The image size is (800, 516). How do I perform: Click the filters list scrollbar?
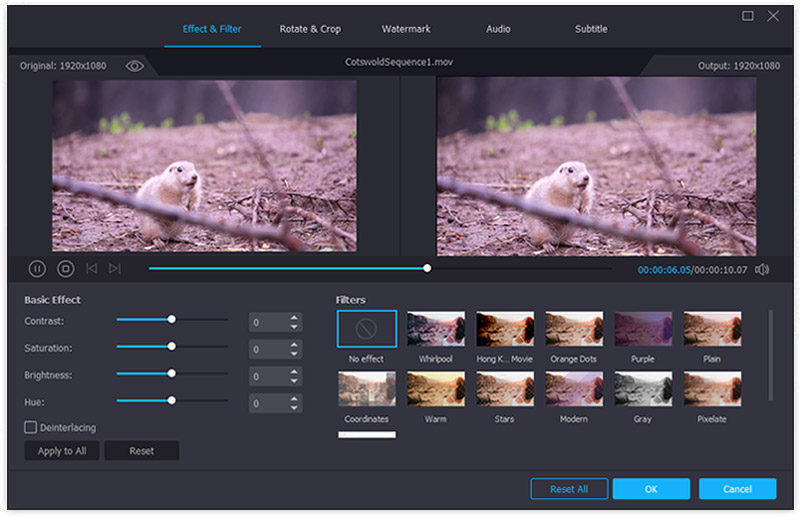coord(769,355)
